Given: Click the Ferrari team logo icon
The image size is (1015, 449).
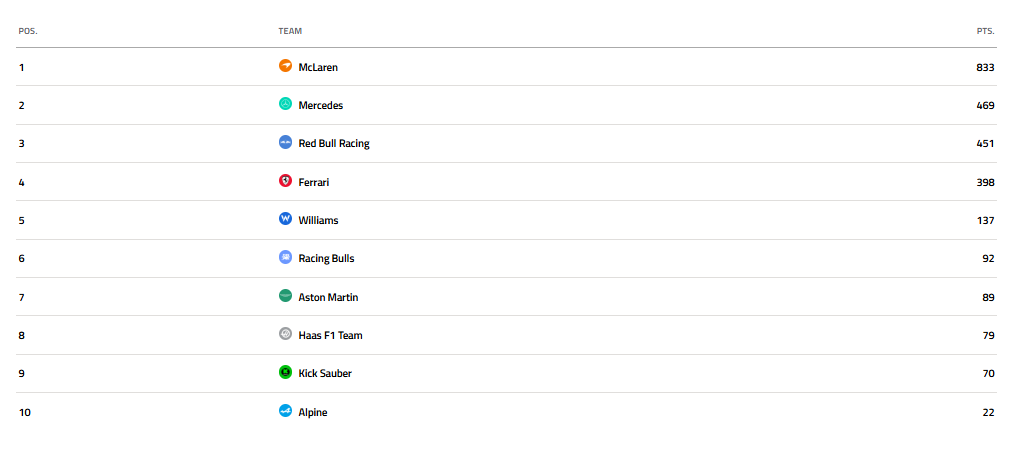Looking at the screenshot, I should pos(285,181).
